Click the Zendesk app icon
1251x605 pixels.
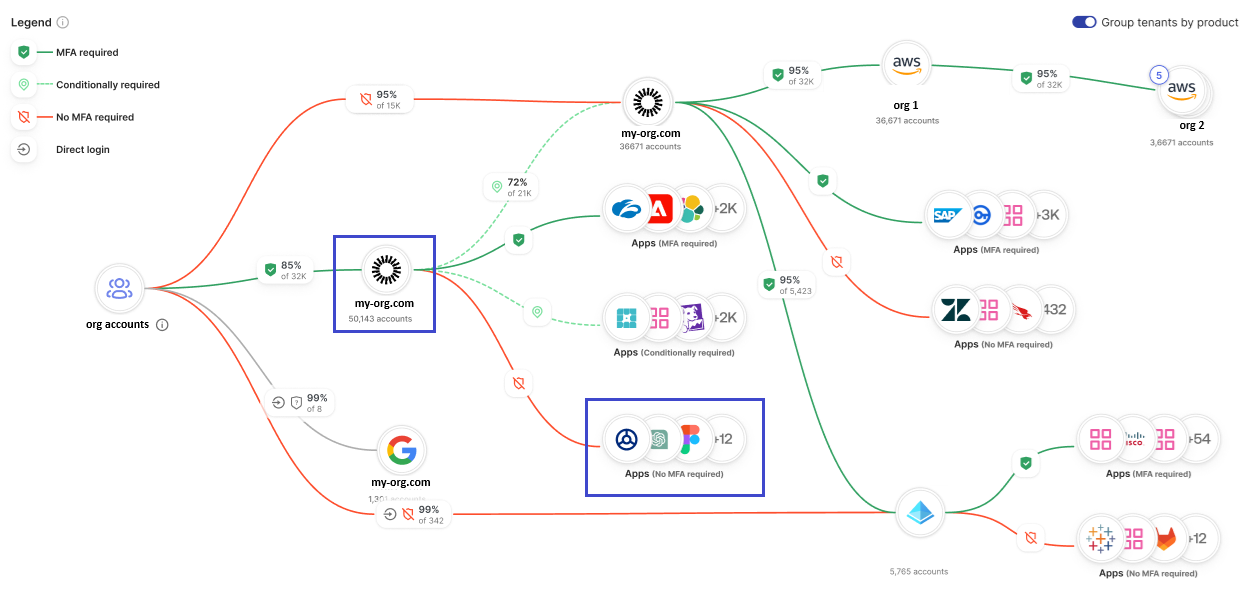pyautogui.click(x=955, y=310)
